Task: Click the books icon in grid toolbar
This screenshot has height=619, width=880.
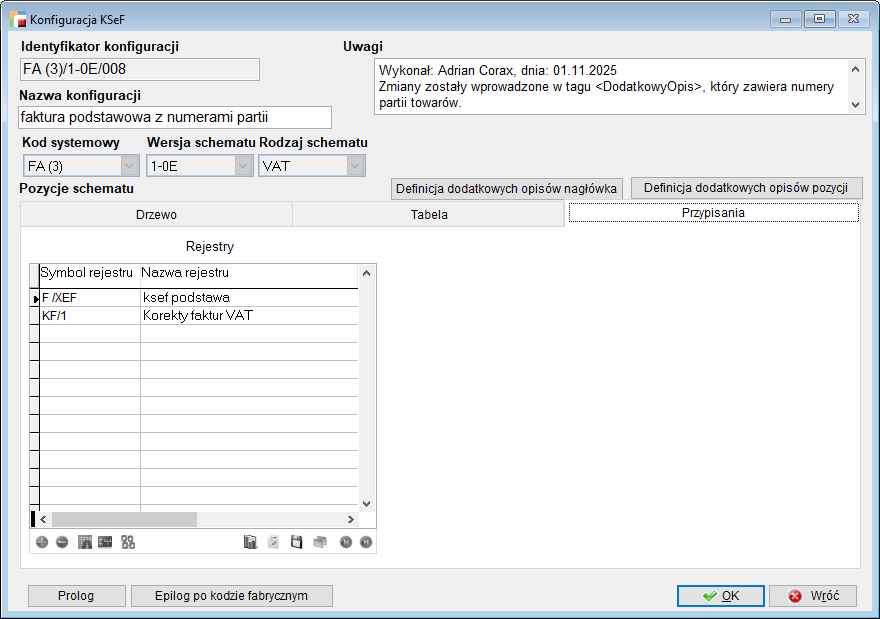Action: pyautogui.click(x=251, y=542)
